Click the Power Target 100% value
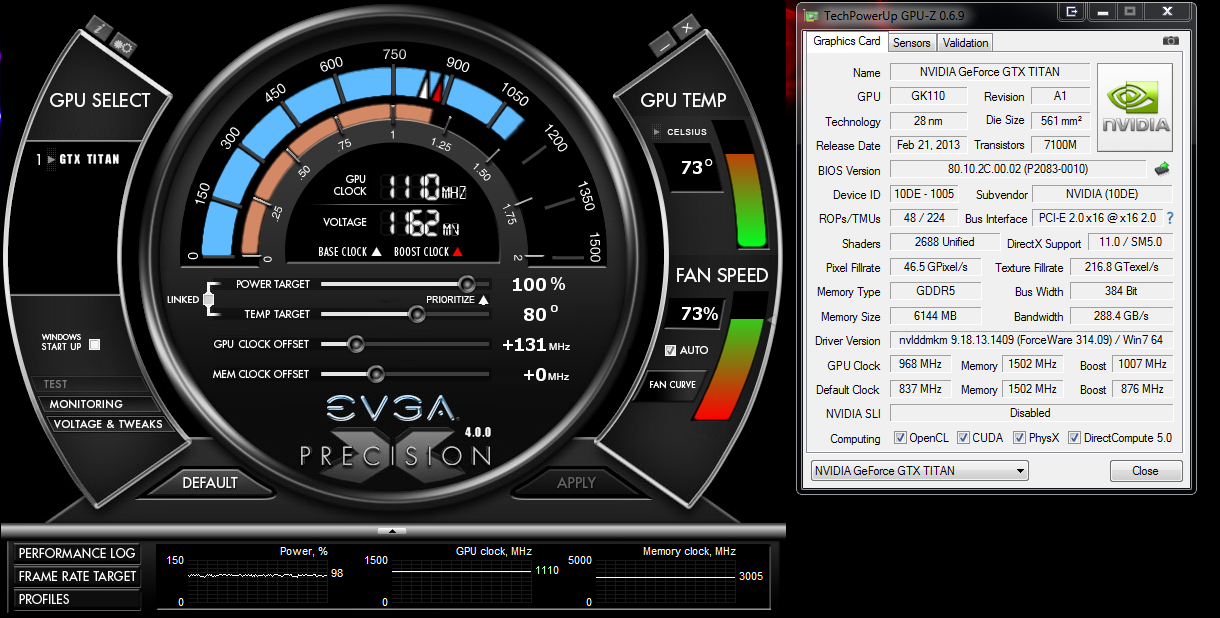This screenshot has width=1220, height=618. (x=538, y=284)
